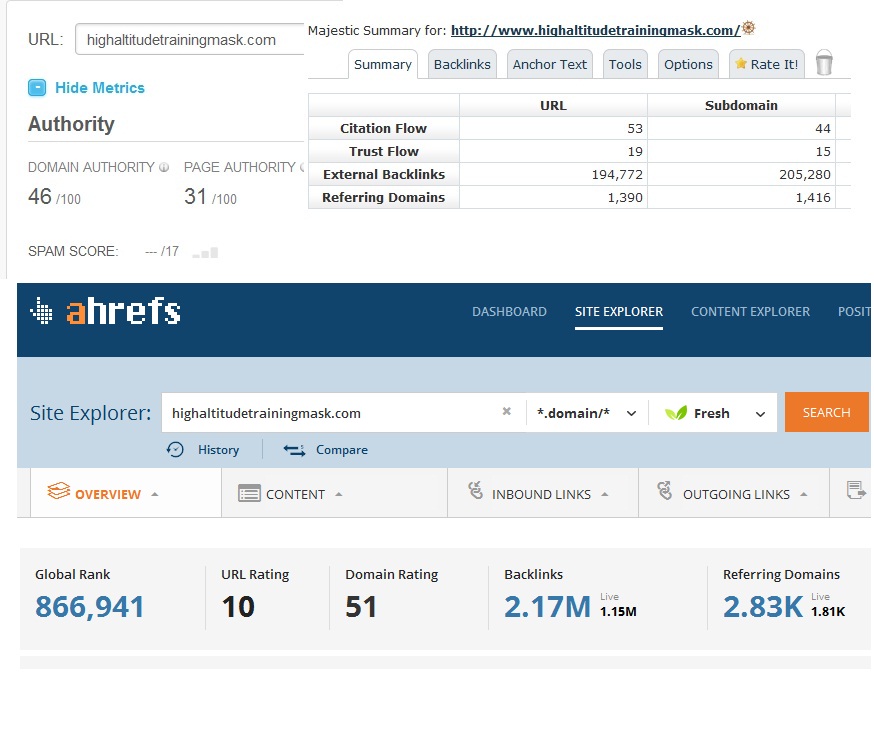This screenshot has width=874, height=736.
Task: Click the Overview stacked layers icon
Action: click(x=59, y=491)
